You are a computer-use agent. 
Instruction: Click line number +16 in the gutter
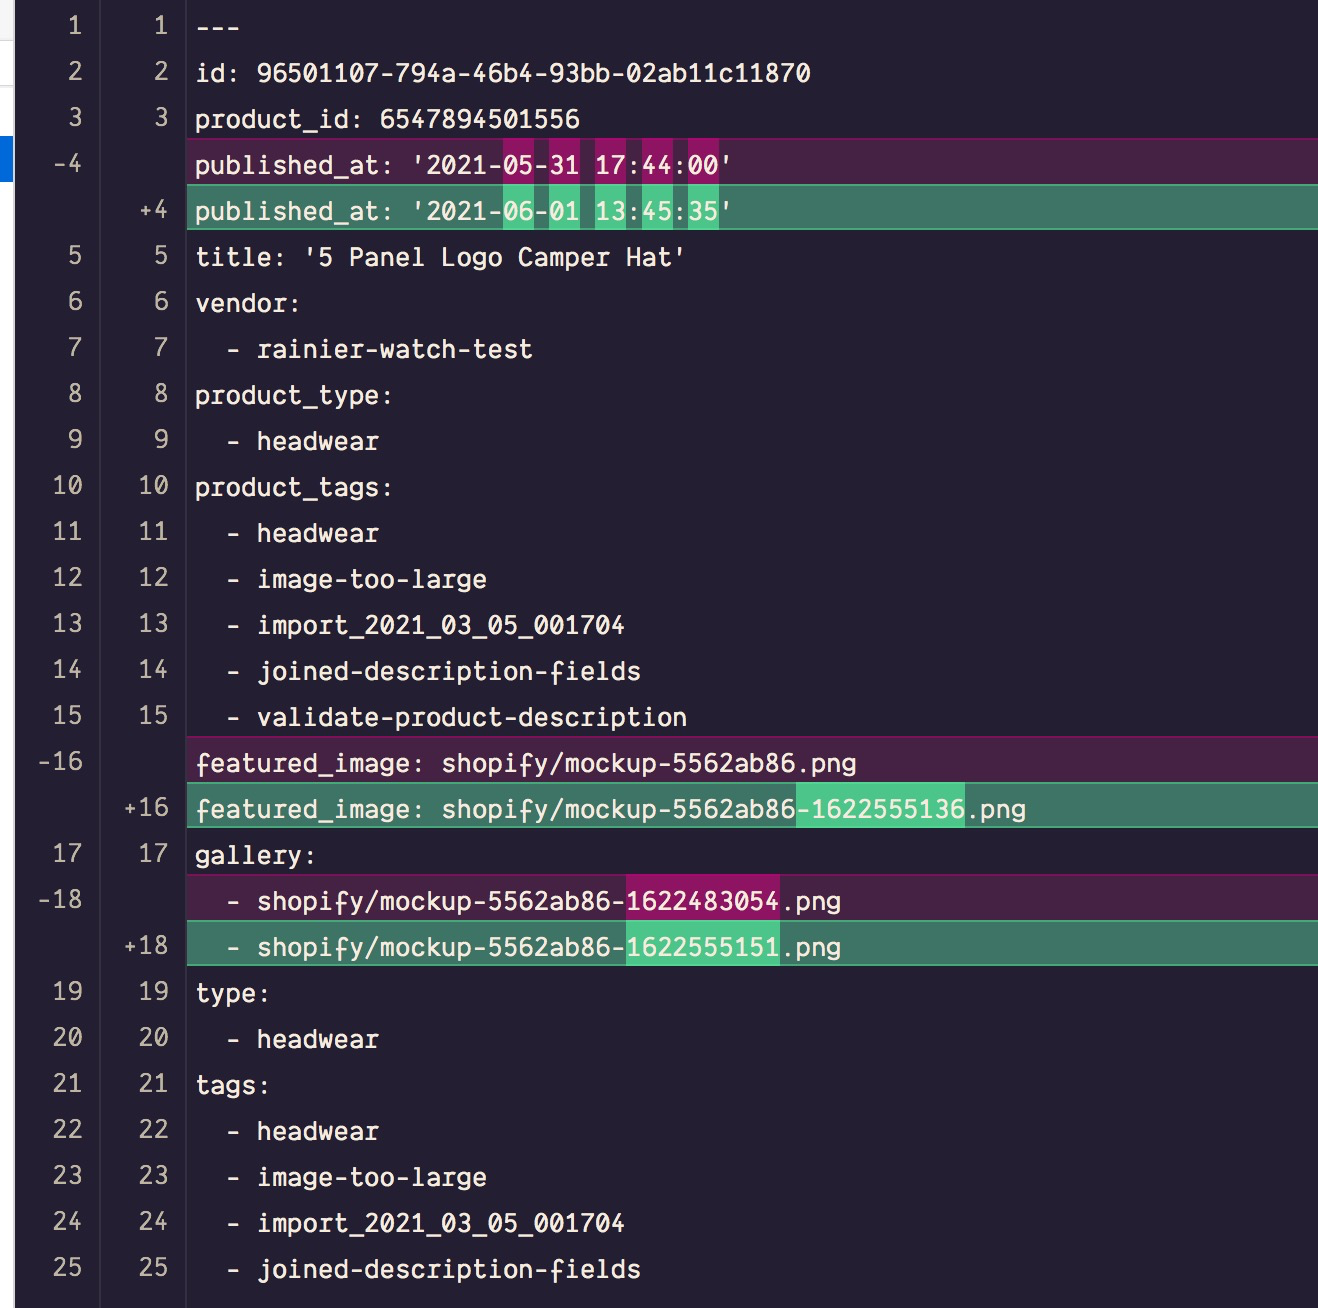(145, 807)
